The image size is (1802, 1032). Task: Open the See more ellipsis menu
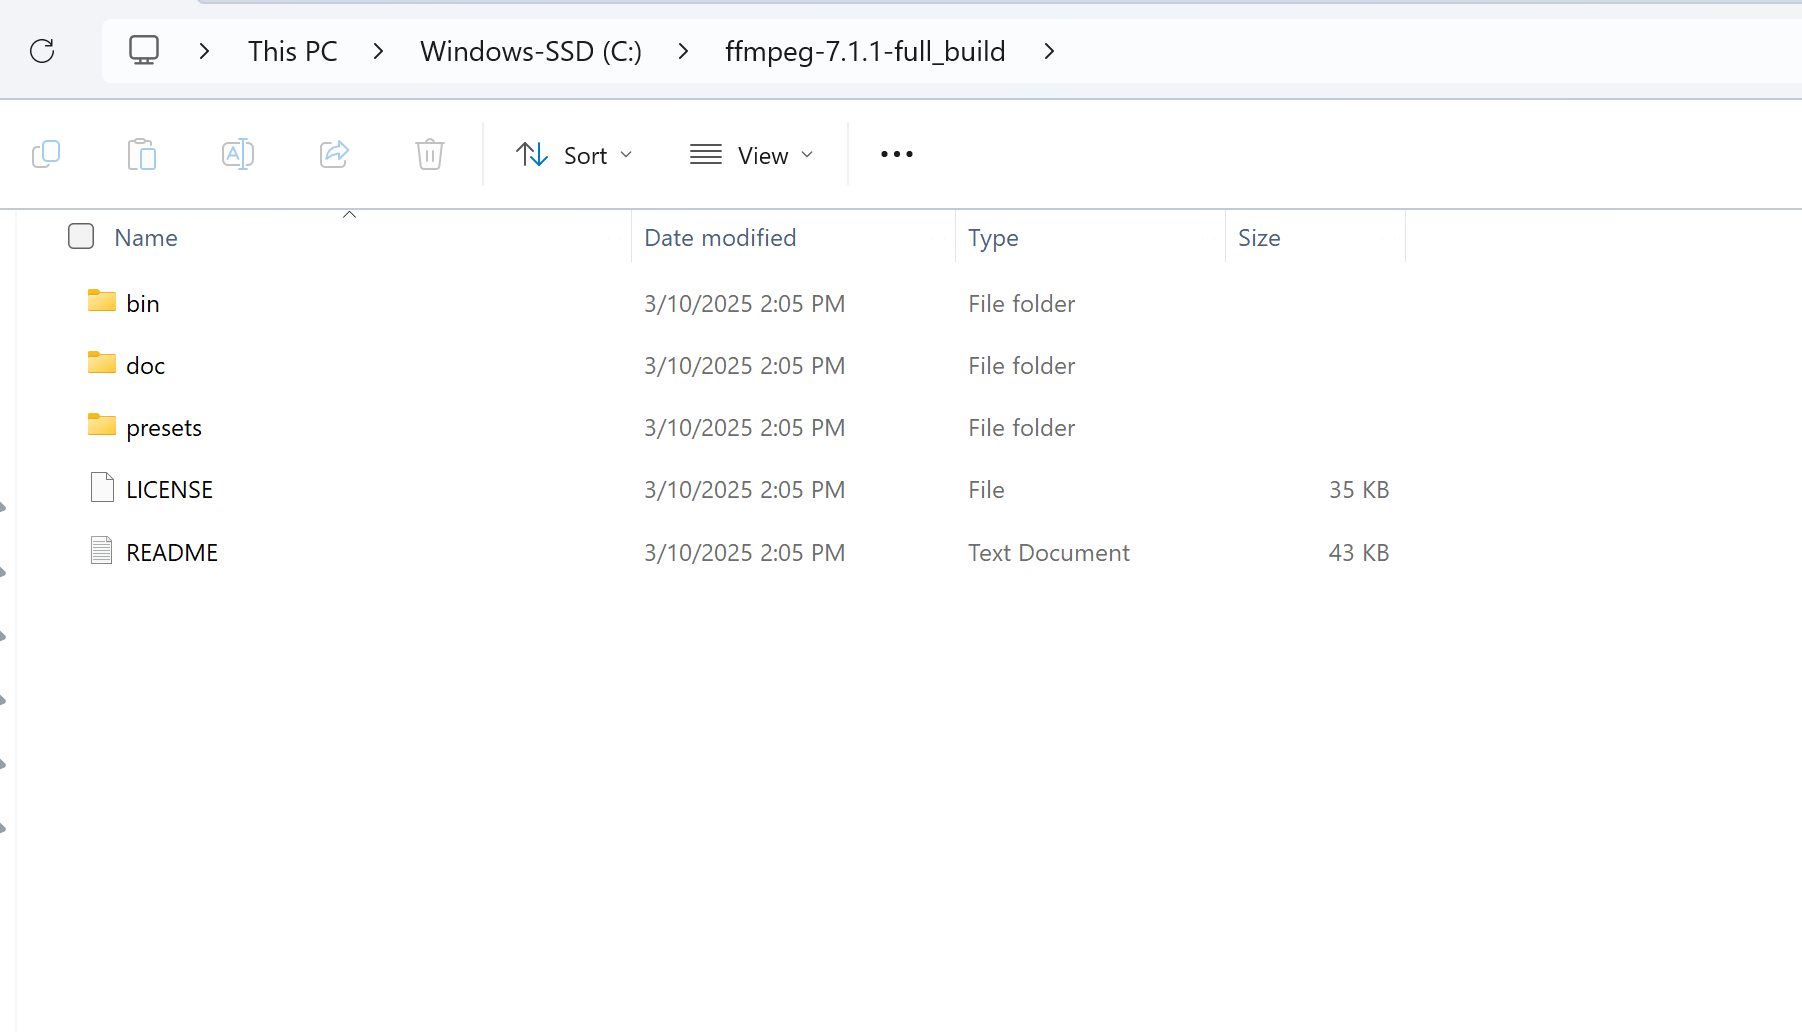pos(896,154)
